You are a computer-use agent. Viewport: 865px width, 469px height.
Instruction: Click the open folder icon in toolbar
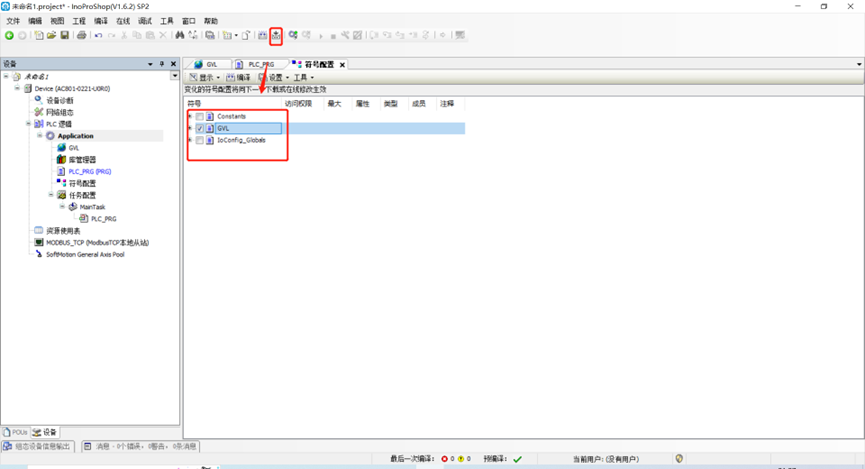(x=51, y=35)
